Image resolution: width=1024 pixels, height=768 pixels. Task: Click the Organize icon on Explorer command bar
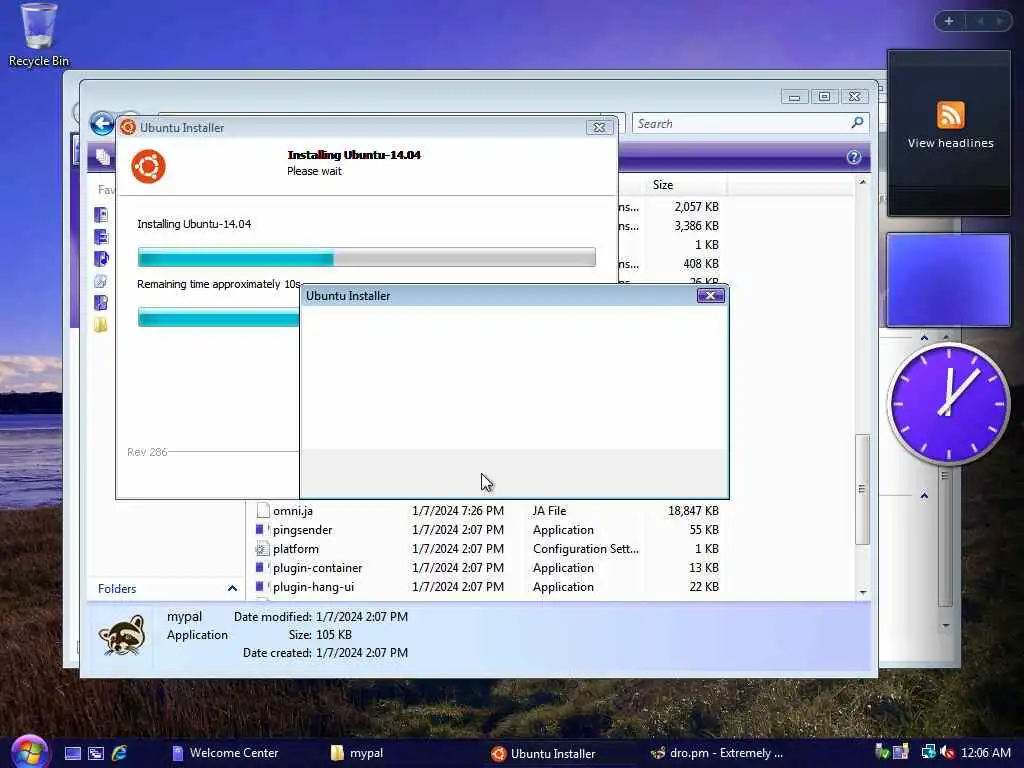[x=103, y=157]
